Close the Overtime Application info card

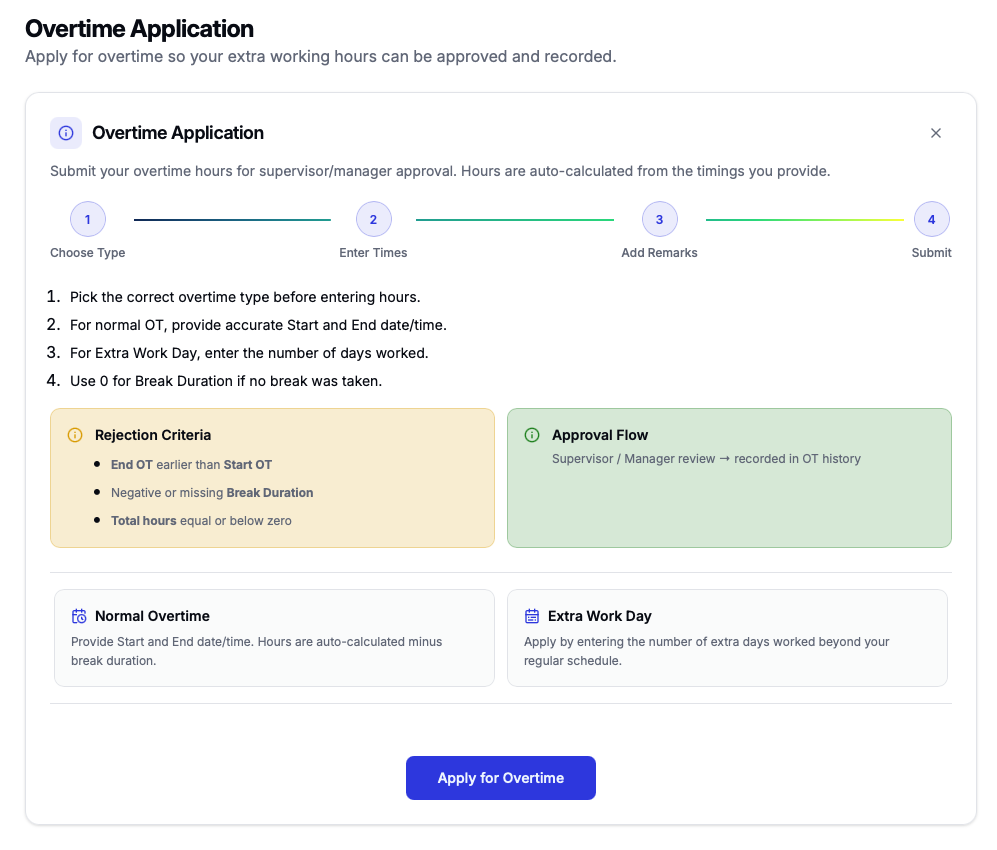tap(935, 133)
